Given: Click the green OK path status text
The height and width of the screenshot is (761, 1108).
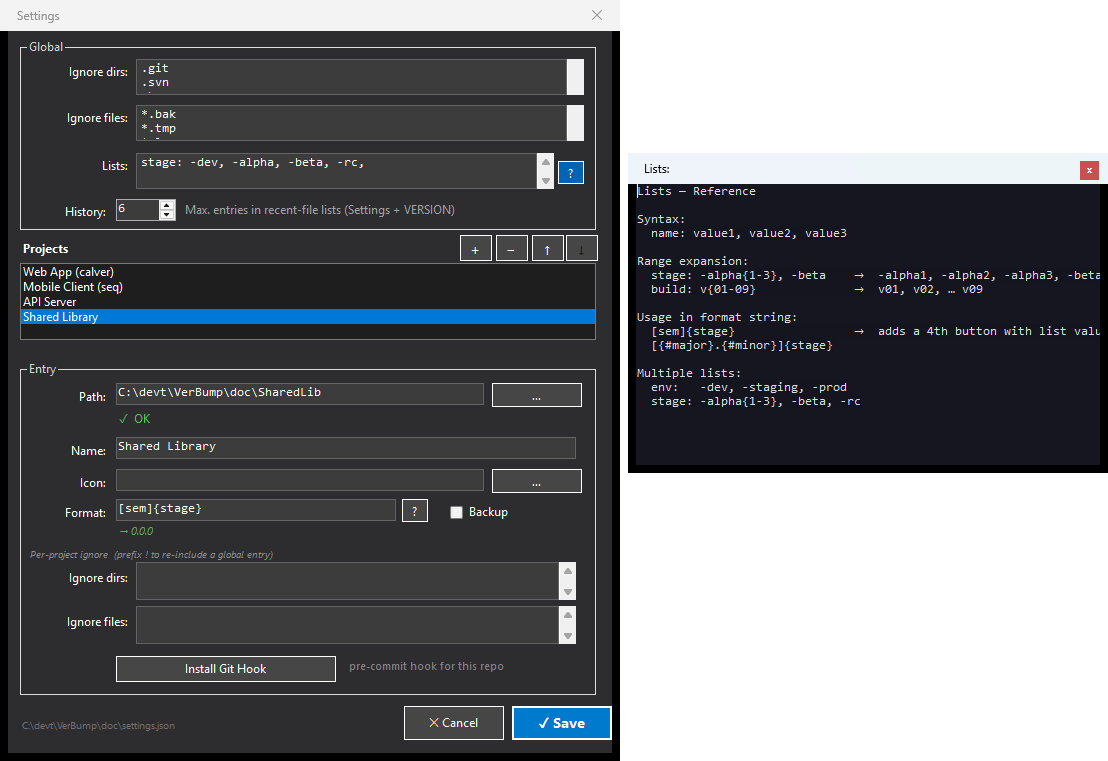Looking at the screenshot, I should pyautogui.click(x=134, y=419).
